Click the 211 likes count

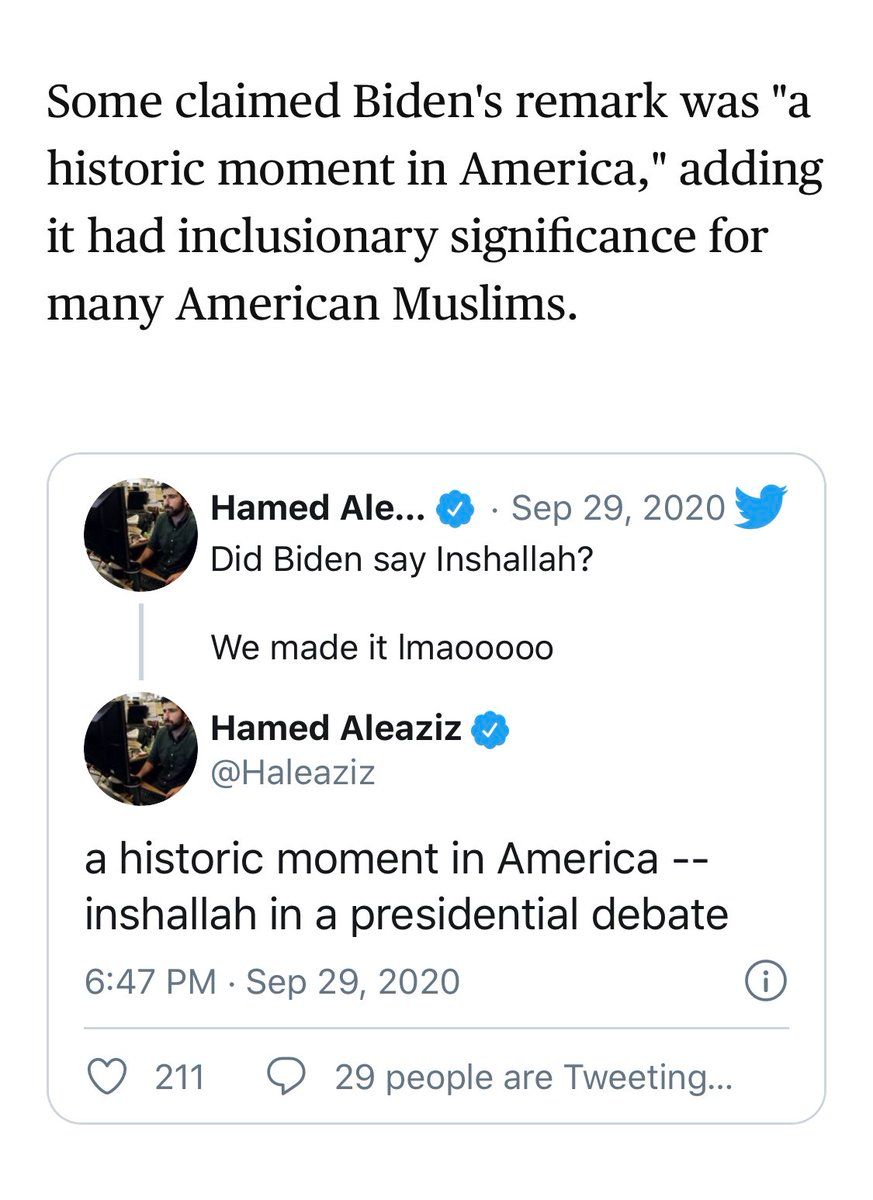[x=180, y=1077]
